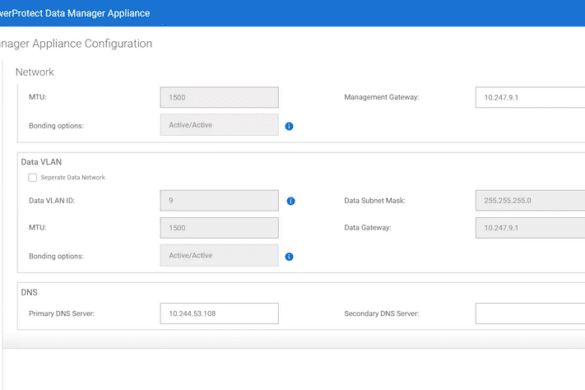Open the Network Bonding options Active/Active field
This screenshot has width=585, height=390.
coord(219,125)
